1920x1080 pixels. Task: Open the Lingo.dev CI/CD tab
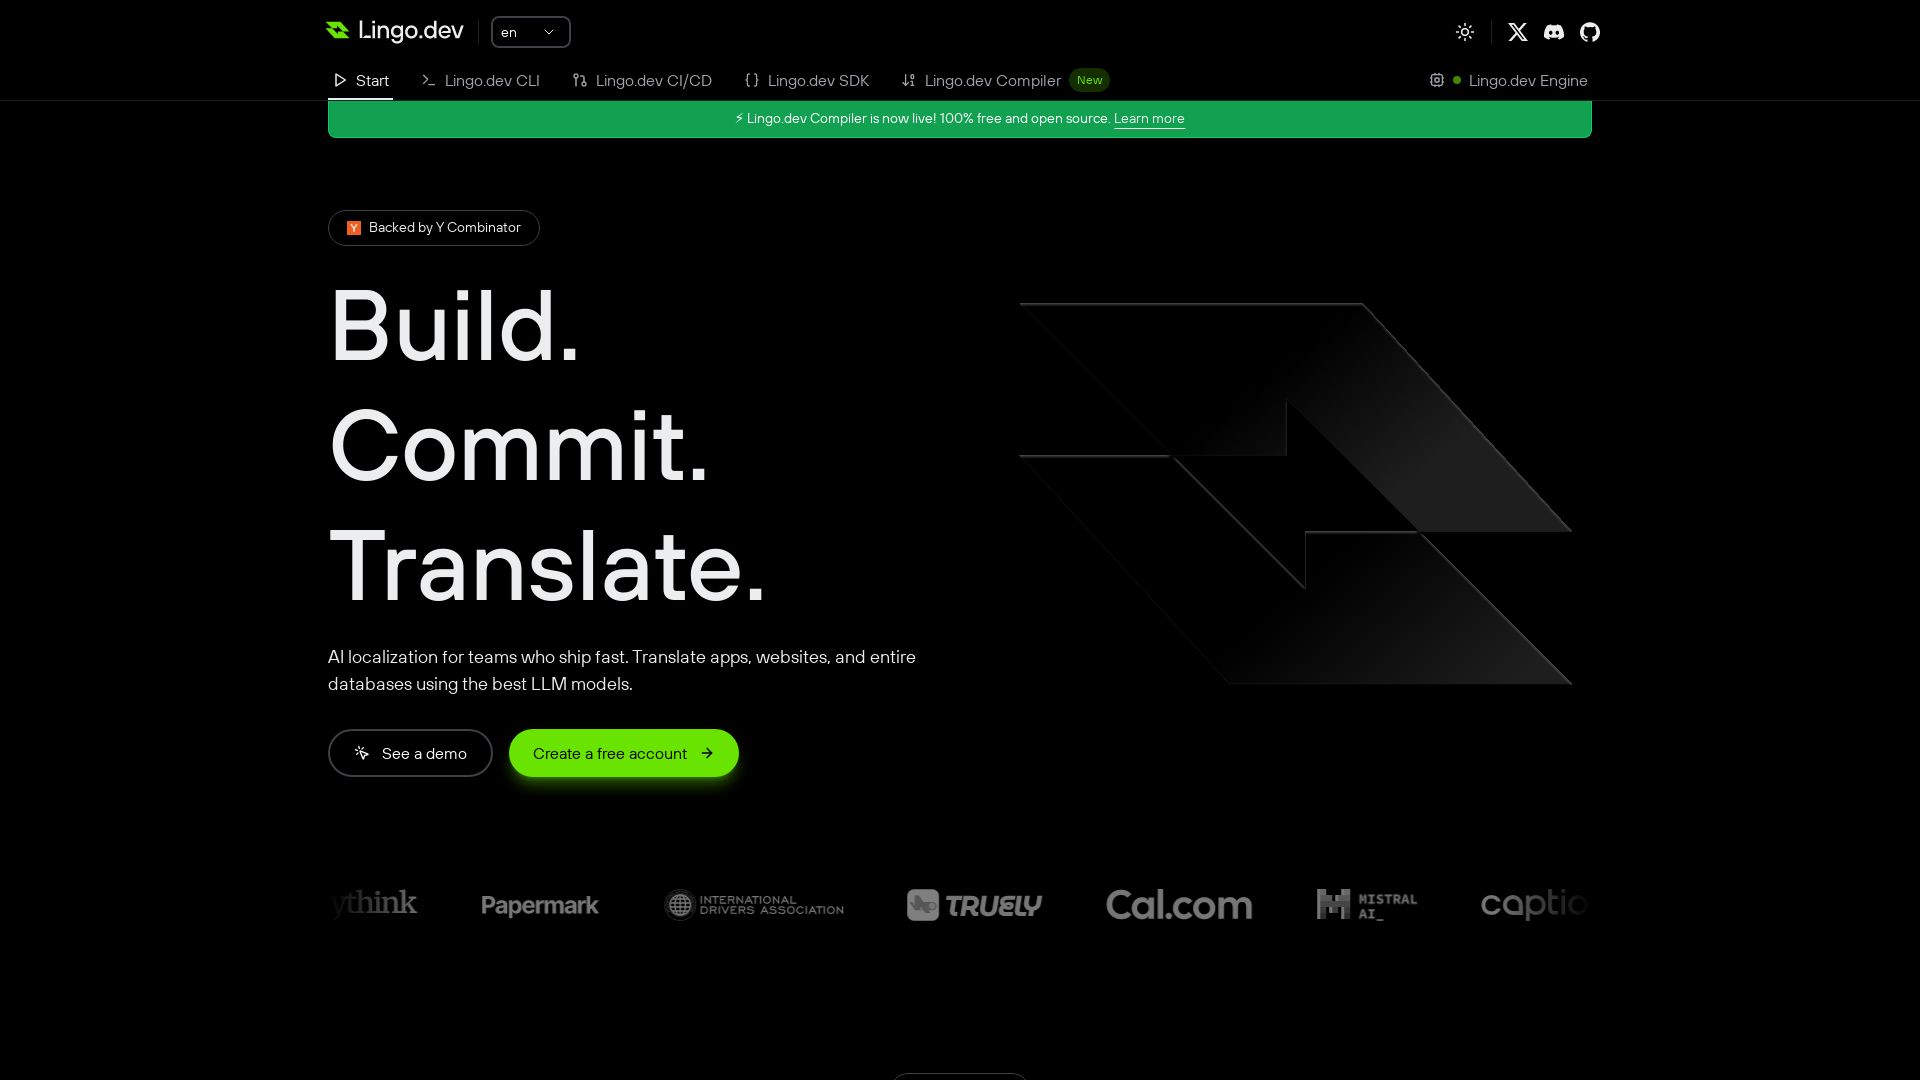pos(642,80)
